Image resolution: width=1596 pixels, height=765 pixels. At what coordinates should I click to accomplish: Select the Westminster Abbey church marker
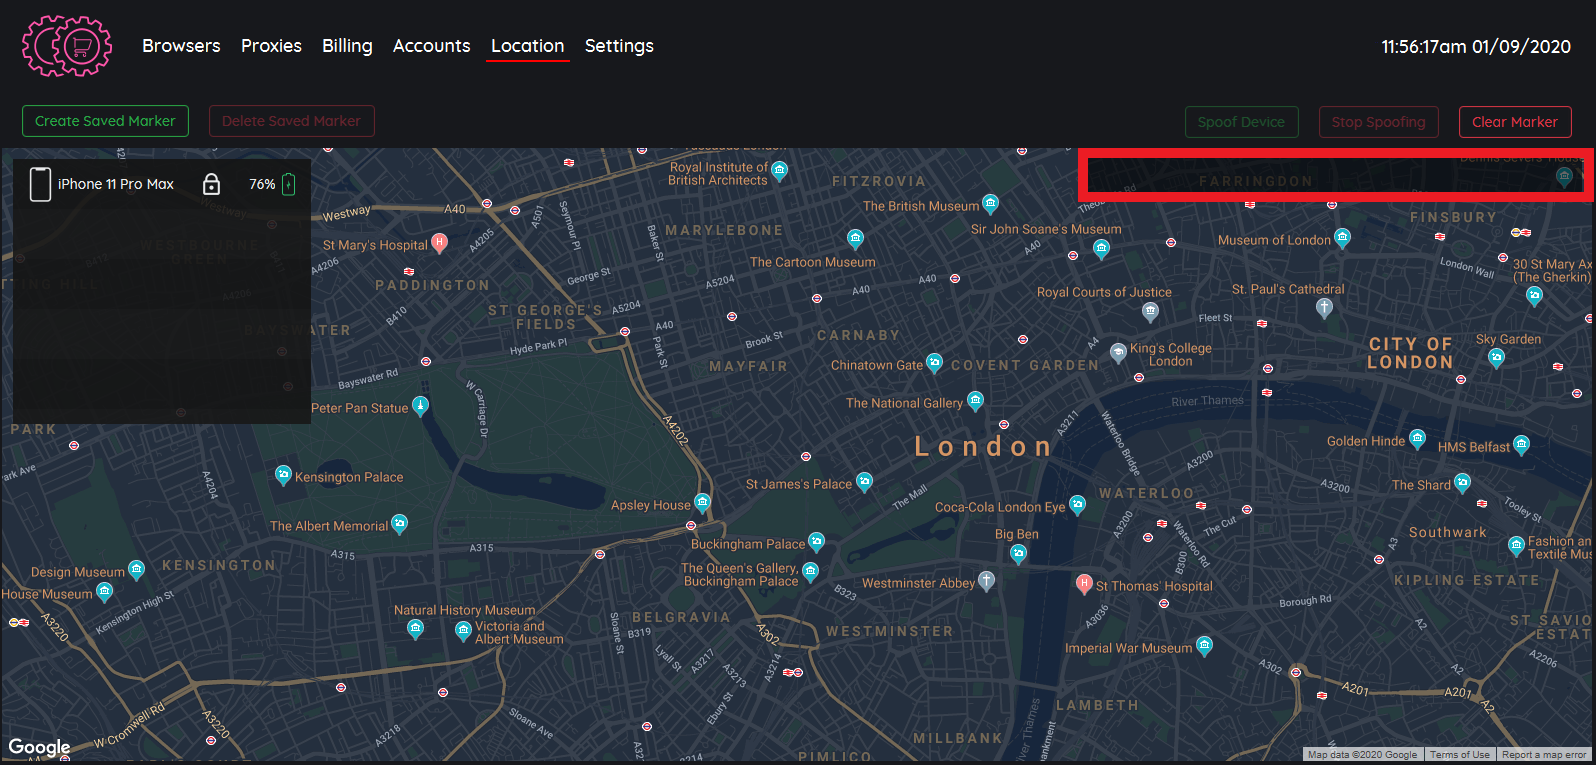(986, 581)
